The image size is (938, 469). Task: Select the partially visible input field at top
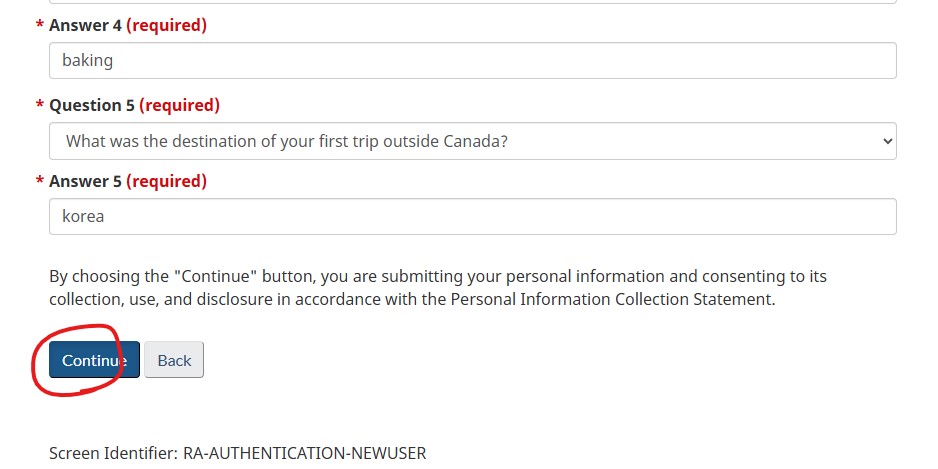click(x=473, y=2)
